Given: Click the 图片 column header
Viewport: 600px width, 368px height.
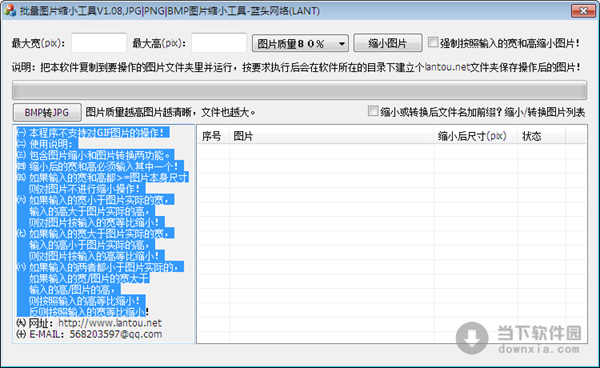Looking at the screenshot, I should pyautogui.click(x=331, y=136).
